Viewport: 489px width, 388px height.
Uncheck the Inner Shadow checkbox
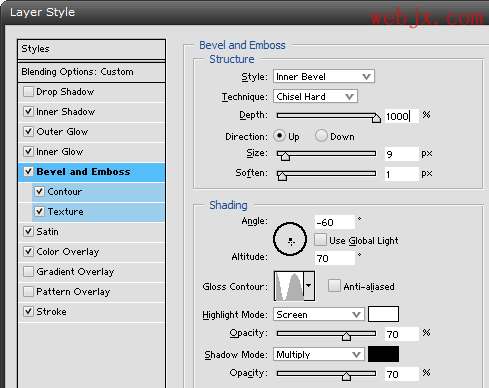pyautogui.click(x=28, y=111)
